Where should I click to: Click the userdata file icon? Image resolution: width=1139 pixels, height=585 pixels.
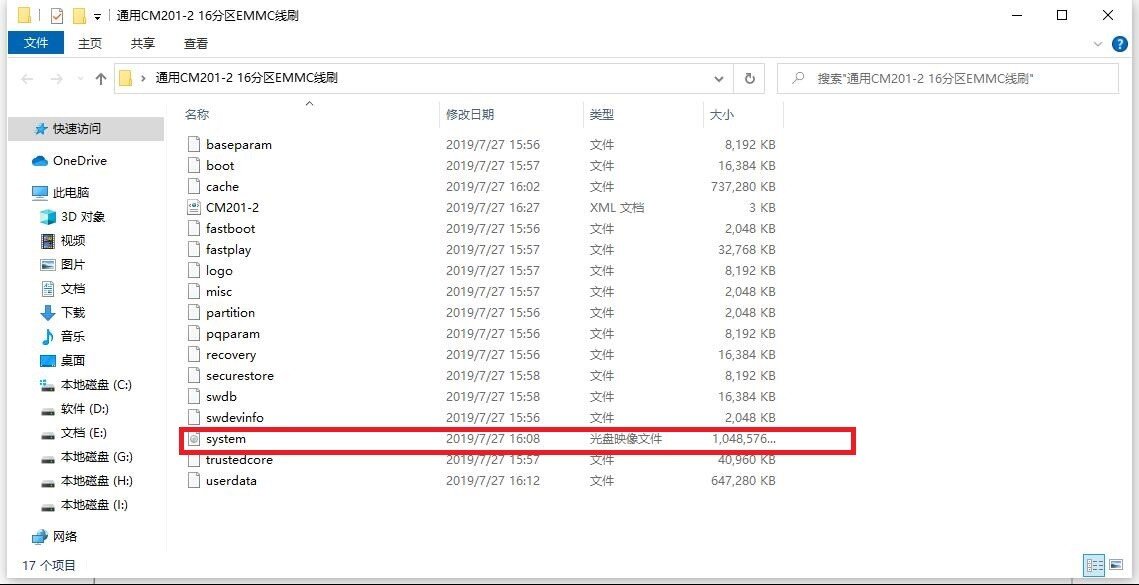coord(193,481)
